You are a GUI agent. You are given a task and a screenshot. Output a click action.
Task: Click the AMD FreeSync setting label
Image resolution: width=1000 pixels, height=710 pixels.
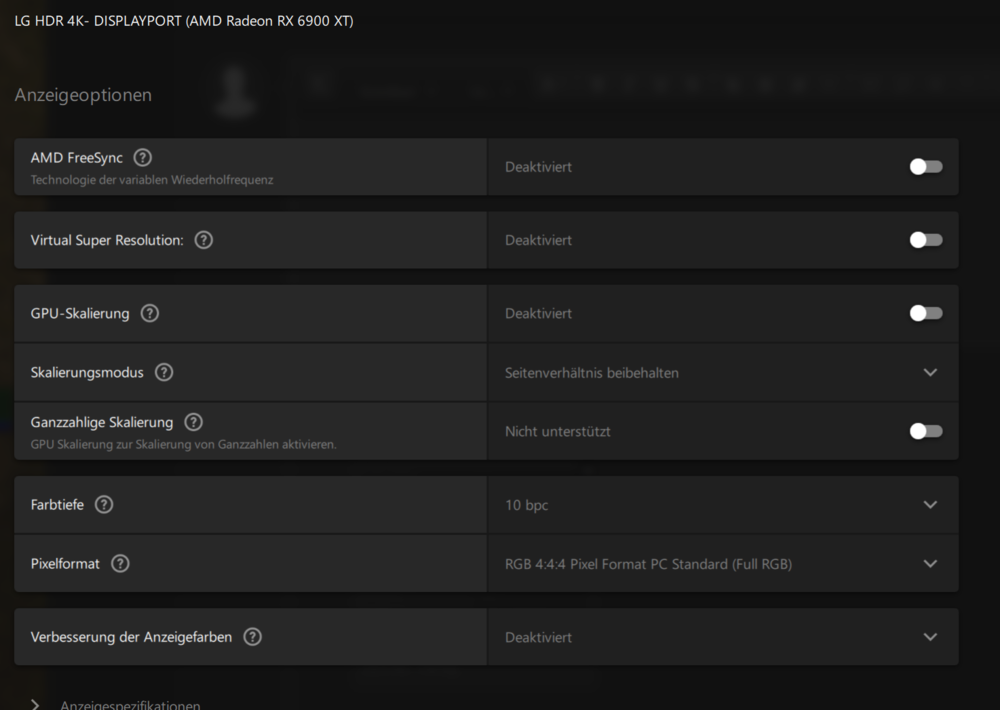click(77, 158)
